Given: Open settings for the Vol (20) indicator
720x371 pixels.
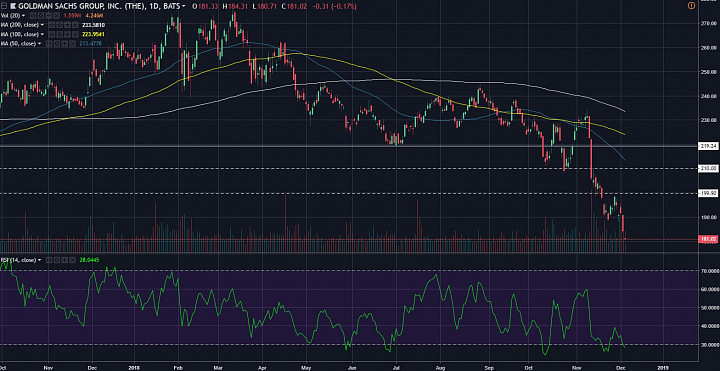Looking at the screenshot, I should 40,15.
